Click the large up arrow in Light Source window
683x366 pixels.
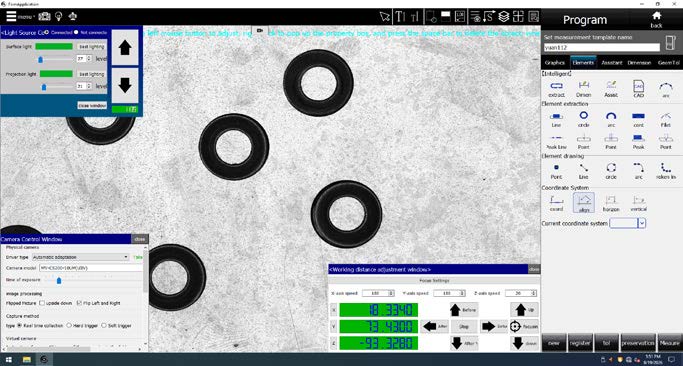click(125, 47)
